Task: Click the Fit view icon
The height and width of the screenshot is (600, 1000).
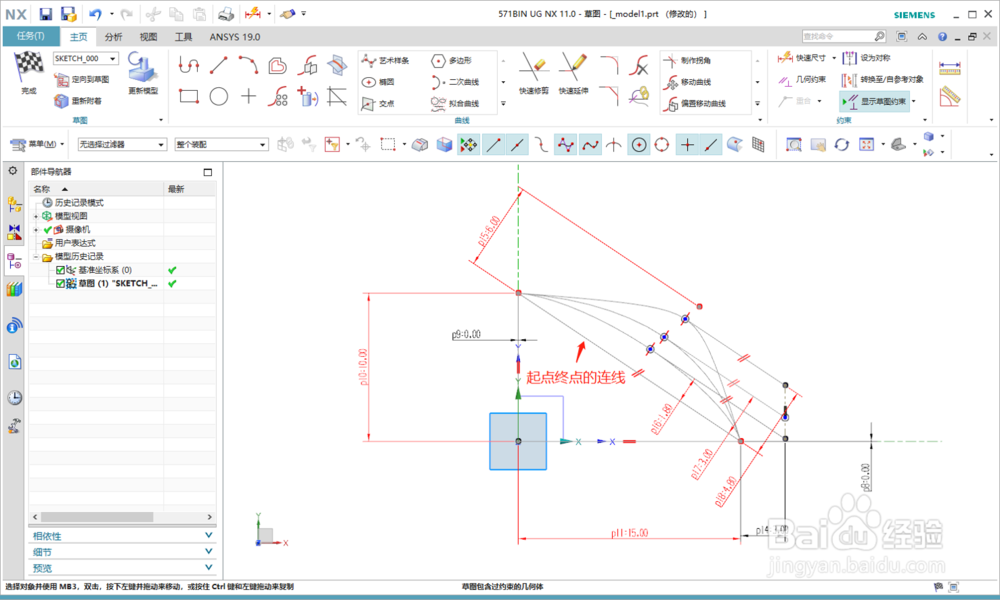Action: click(x=866, y=145)
